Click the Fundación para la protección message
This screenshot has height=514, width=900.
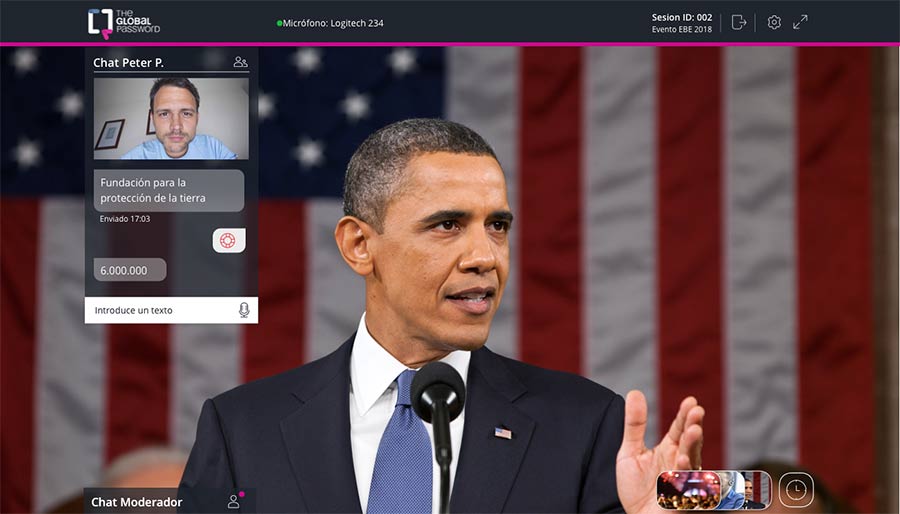point(169,190)
